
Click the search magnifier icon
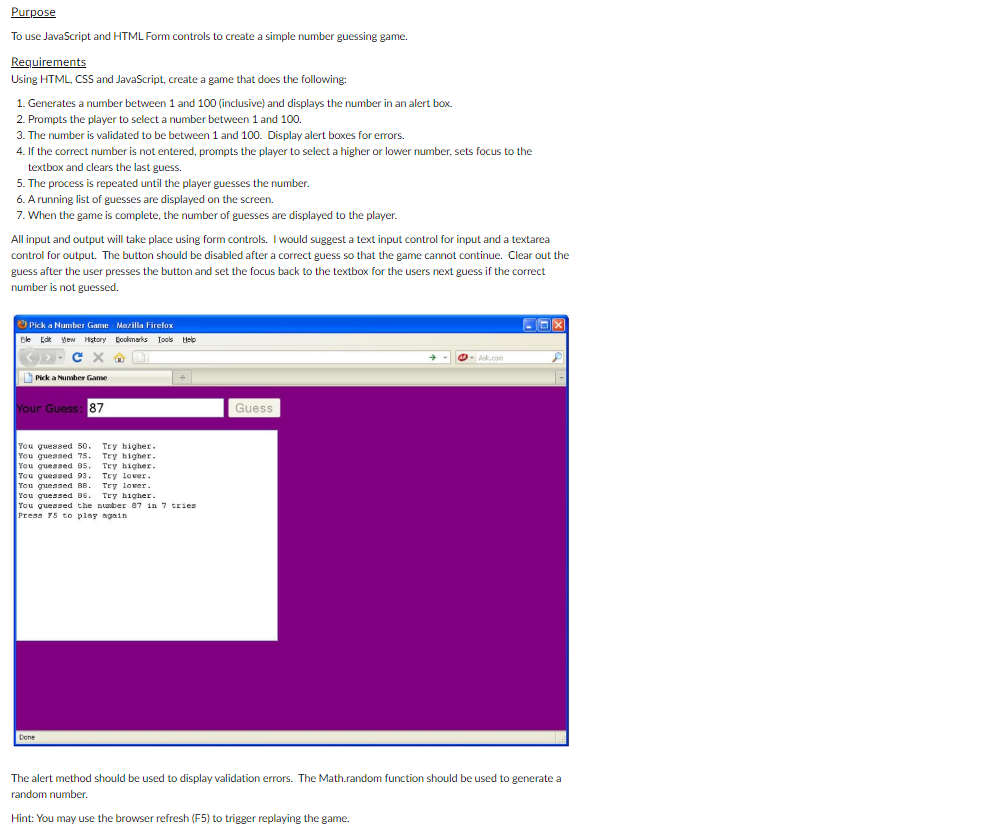click(x=556, y=357)
